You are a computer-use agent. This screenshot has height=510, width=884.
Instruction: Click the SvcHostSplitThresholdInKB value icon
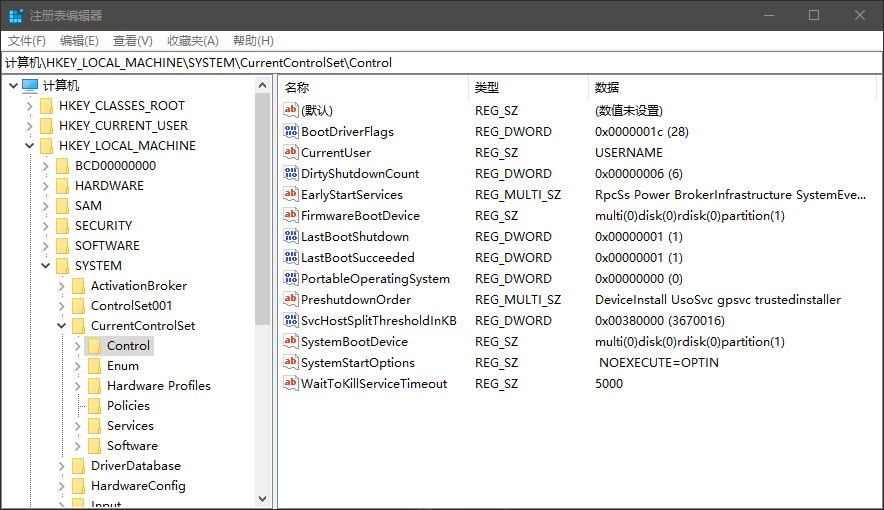coord(291,321)
